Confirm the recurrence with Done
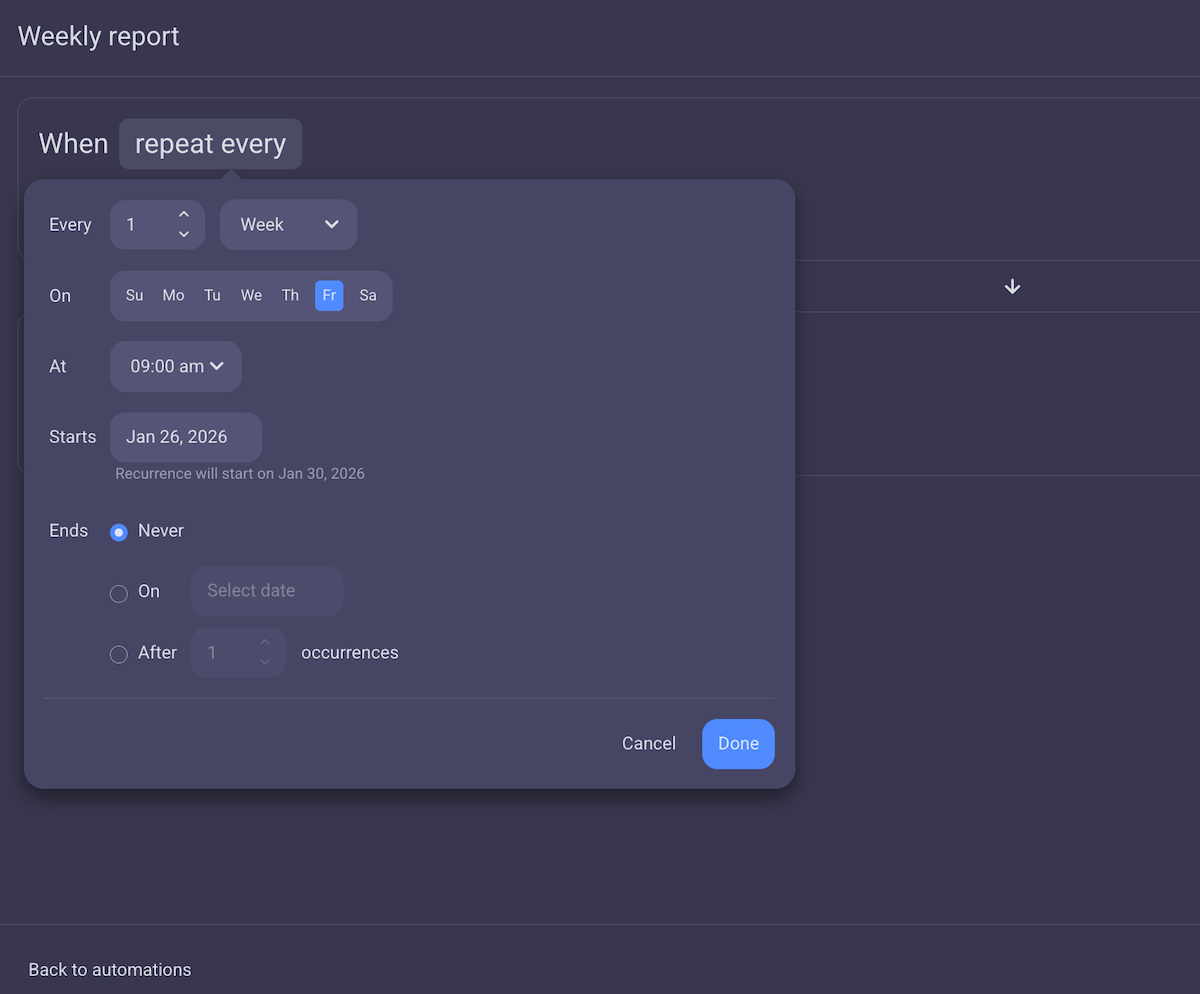Screen dimensions: 1200x994 [x=738, y=744]
